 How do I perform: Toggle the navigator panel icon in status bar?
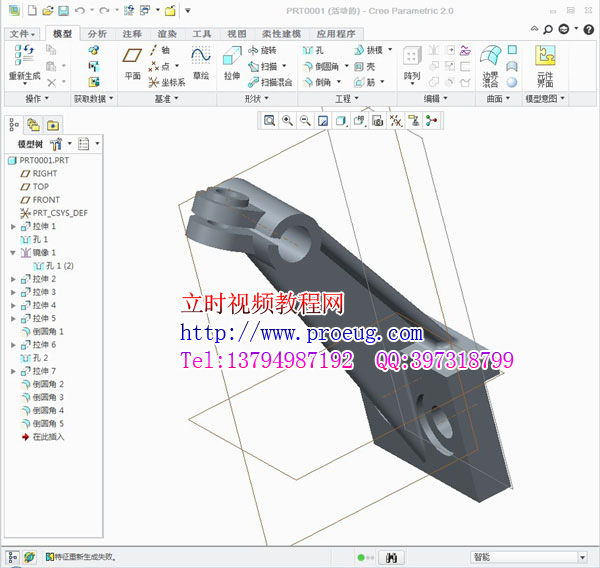pyautogui.click(x=12, y=557)
